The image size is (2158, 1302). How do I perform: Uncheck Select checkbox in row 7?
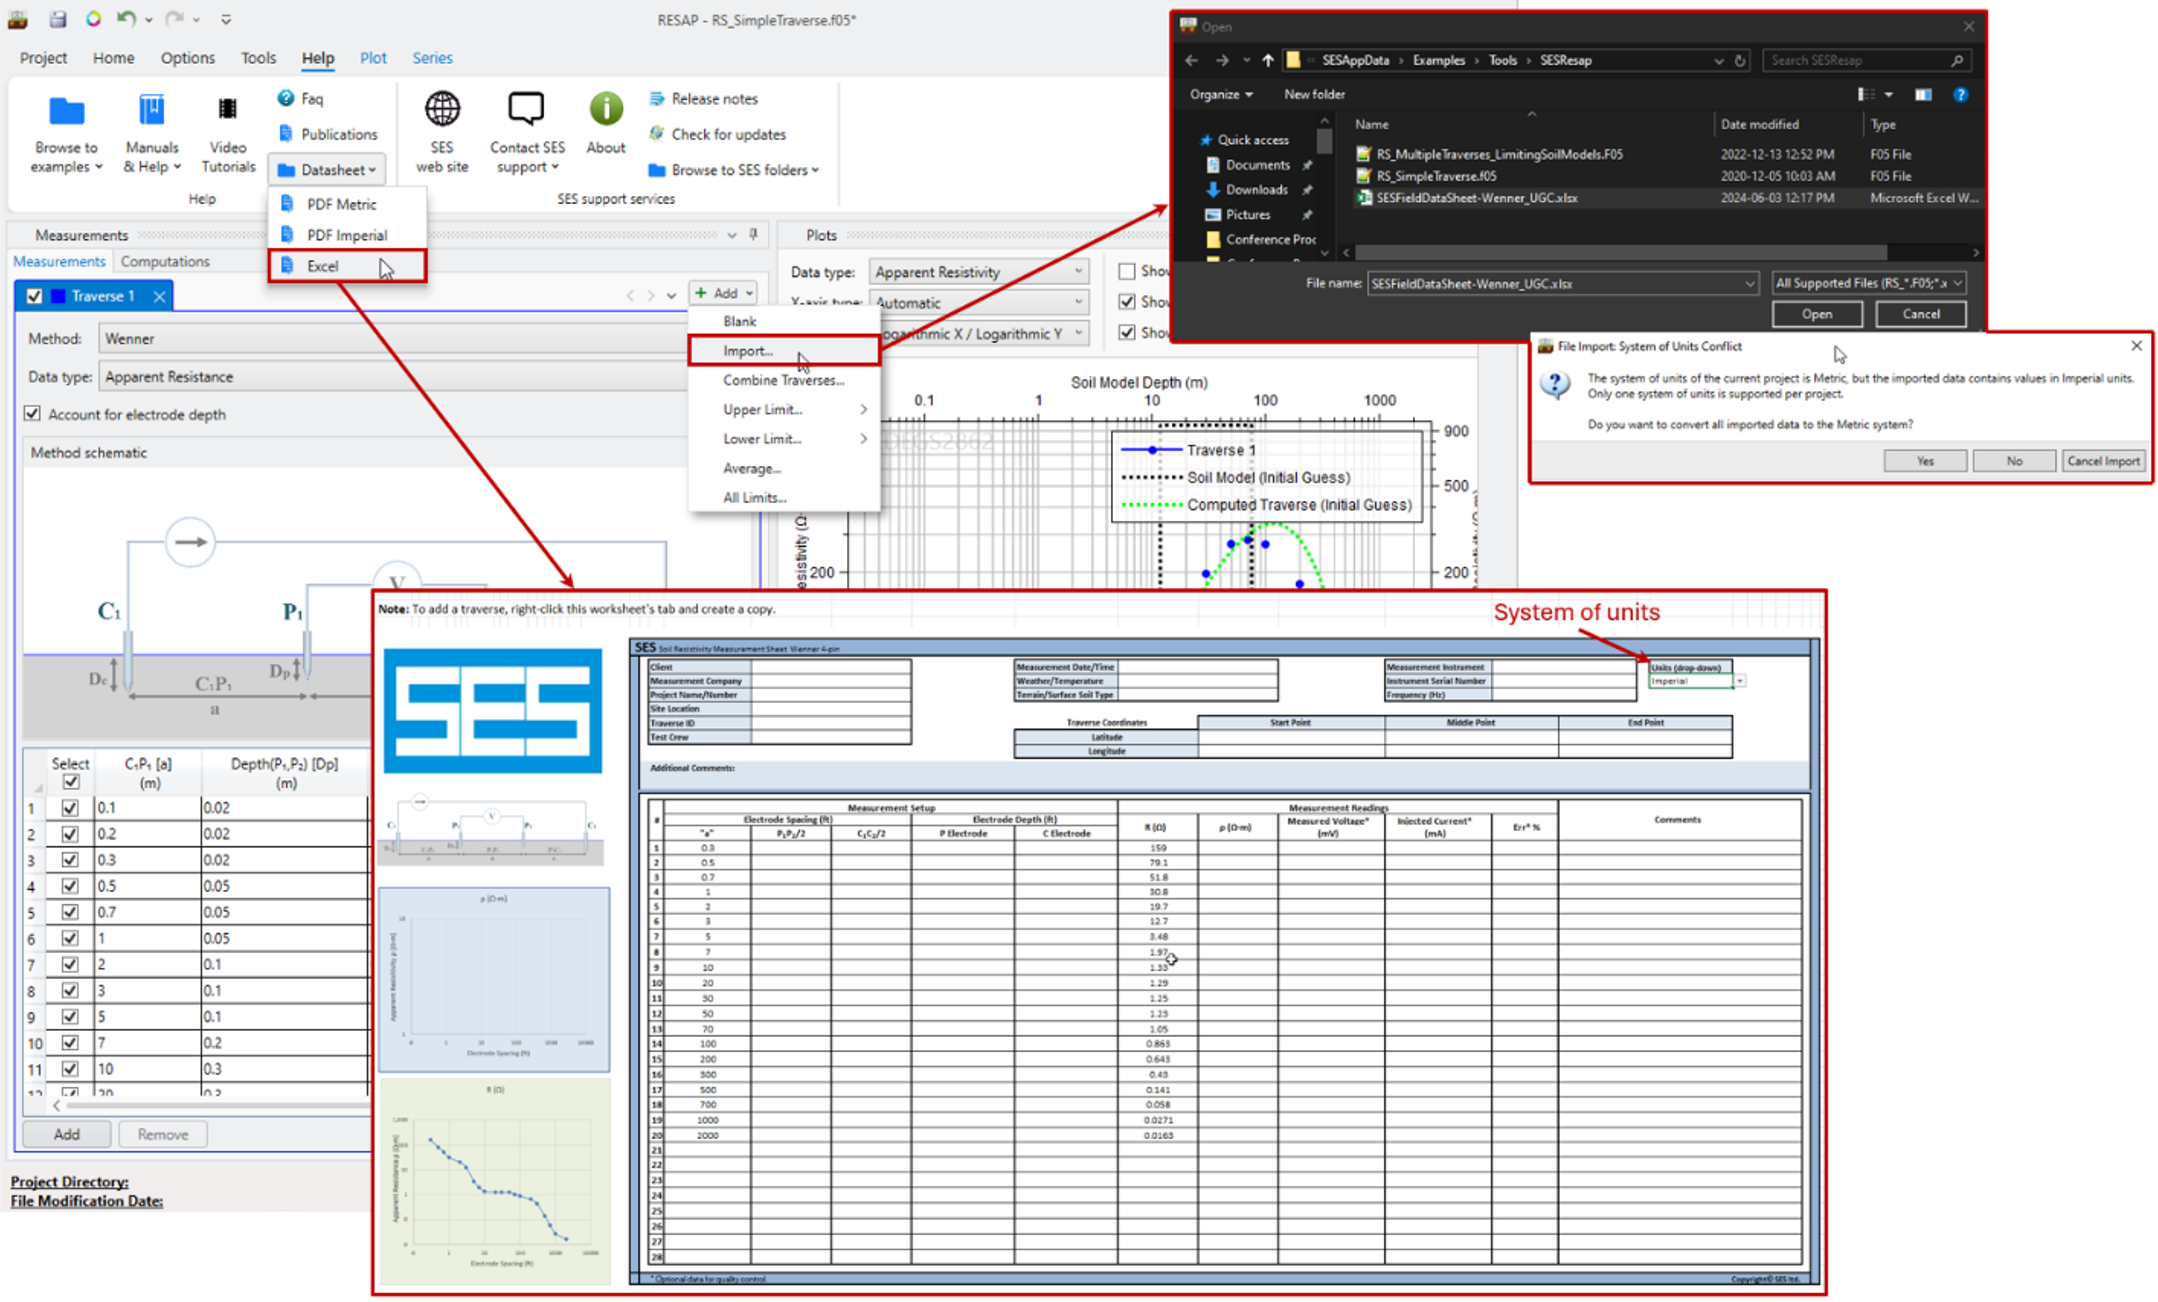point(70,964)
